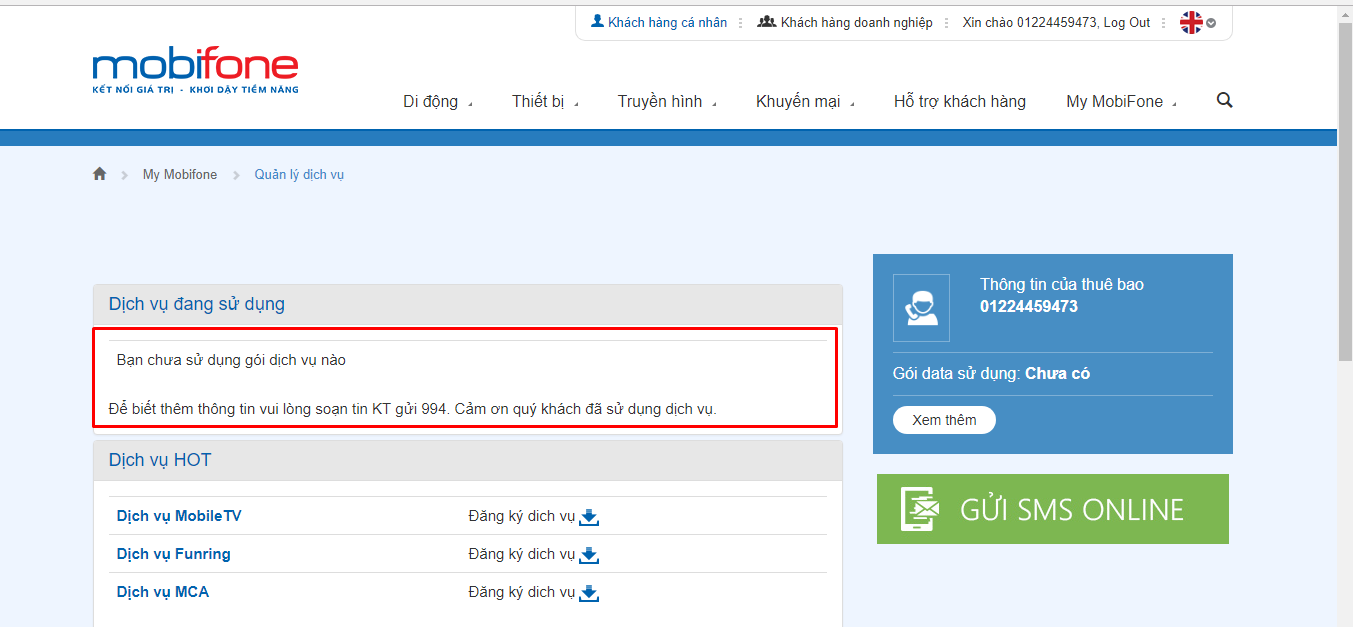
Task: Click the group icon beside Khách hàng doanh nghiệp
Action: pos(766,21)
